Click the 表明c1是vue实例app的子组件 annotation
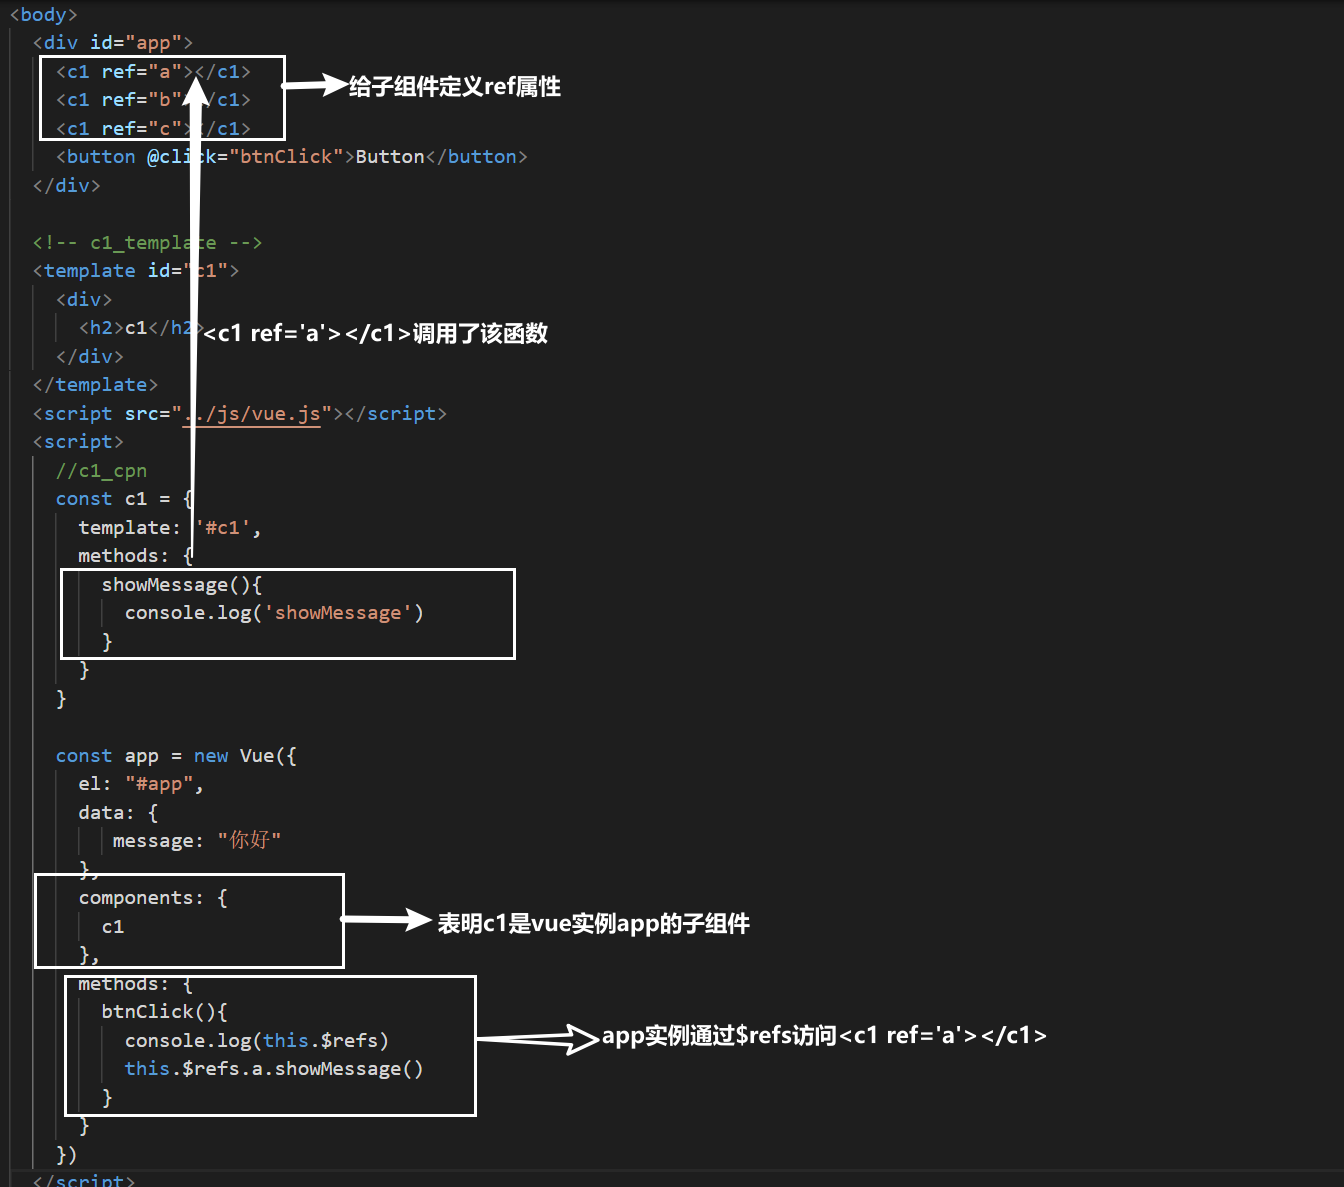Viewport: 1344px width, 1187px height. [x=594, y=924]
